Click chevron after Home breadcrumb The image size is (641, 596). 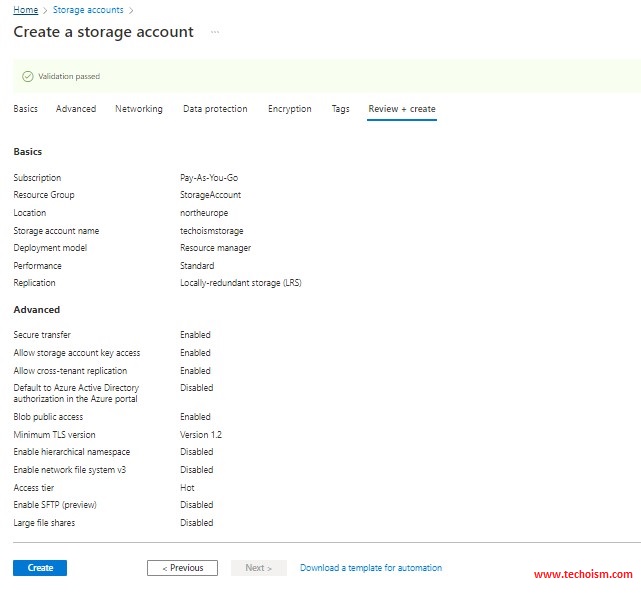tap(45, 10)
